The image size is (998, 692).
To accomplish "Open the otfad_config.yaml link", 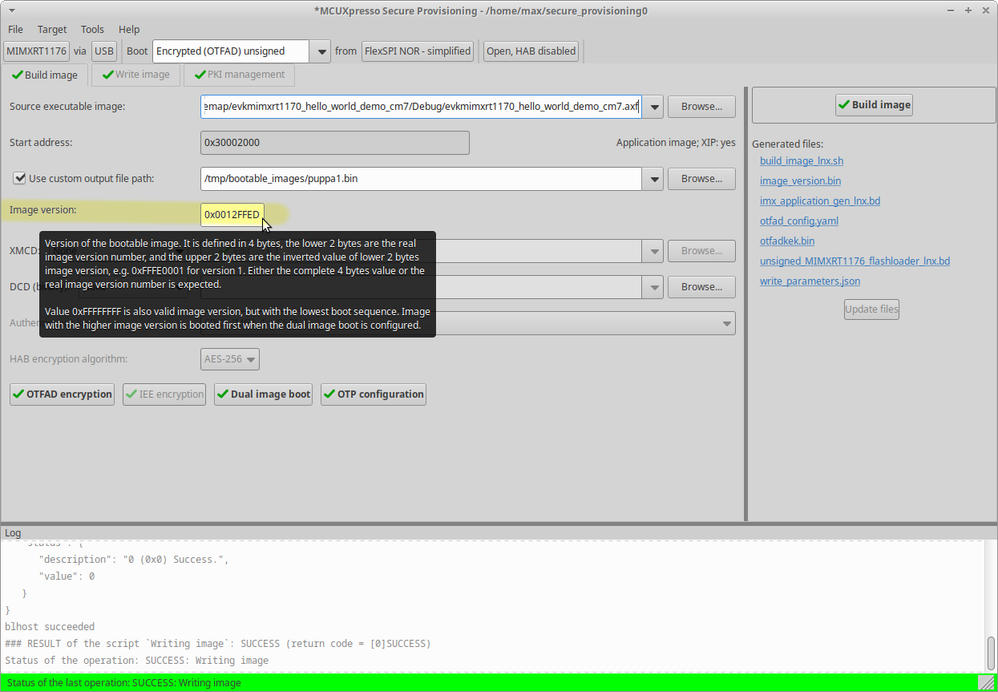I will tap(799, 221).
